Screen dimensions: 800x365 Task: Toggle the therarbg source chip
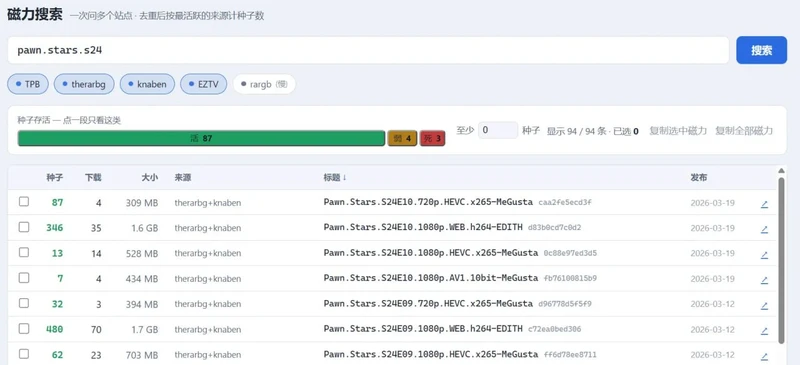pyautogui.click(x=84, y=84)
